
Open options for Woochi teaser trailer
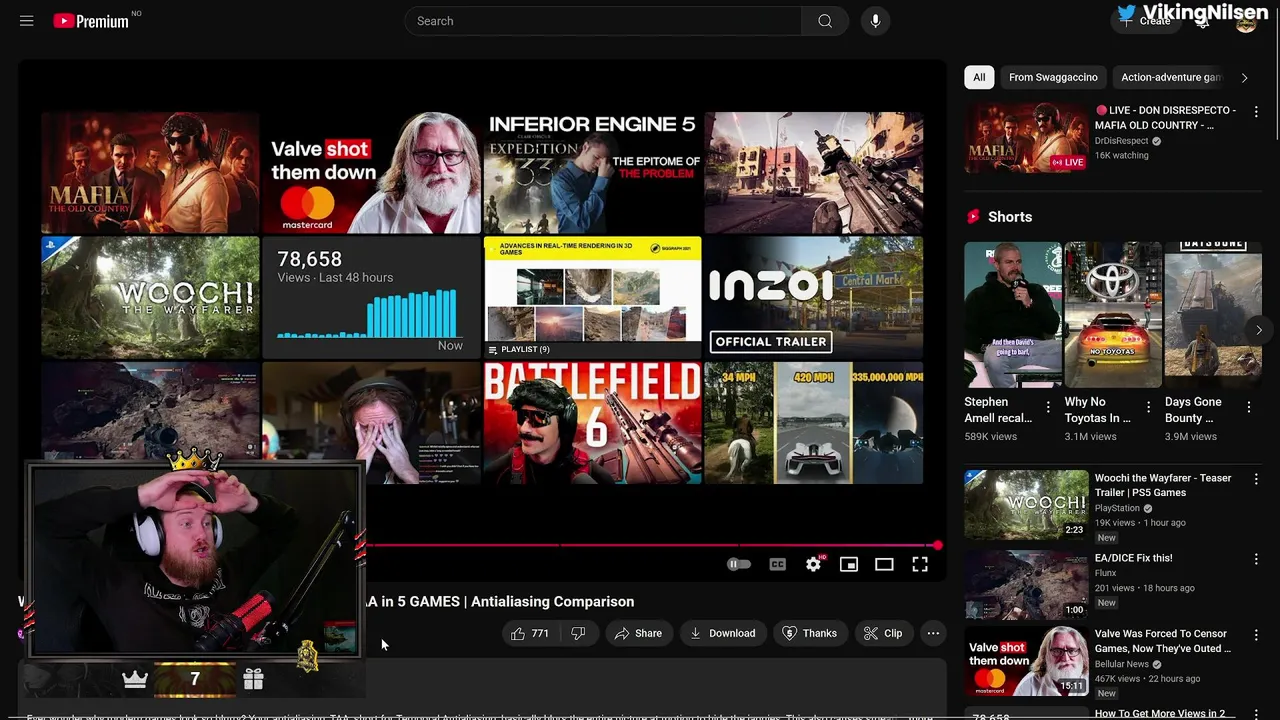(1256, 480)
